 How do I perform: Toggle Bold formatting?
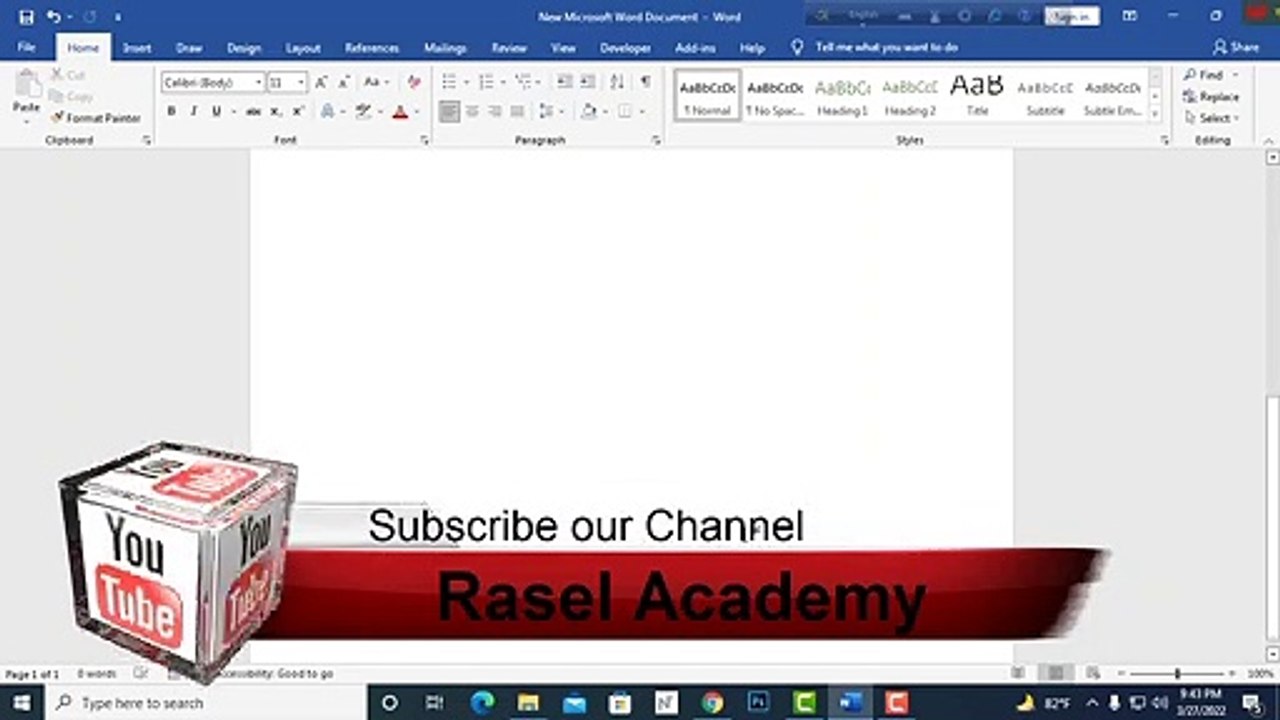tap(171, 112)
